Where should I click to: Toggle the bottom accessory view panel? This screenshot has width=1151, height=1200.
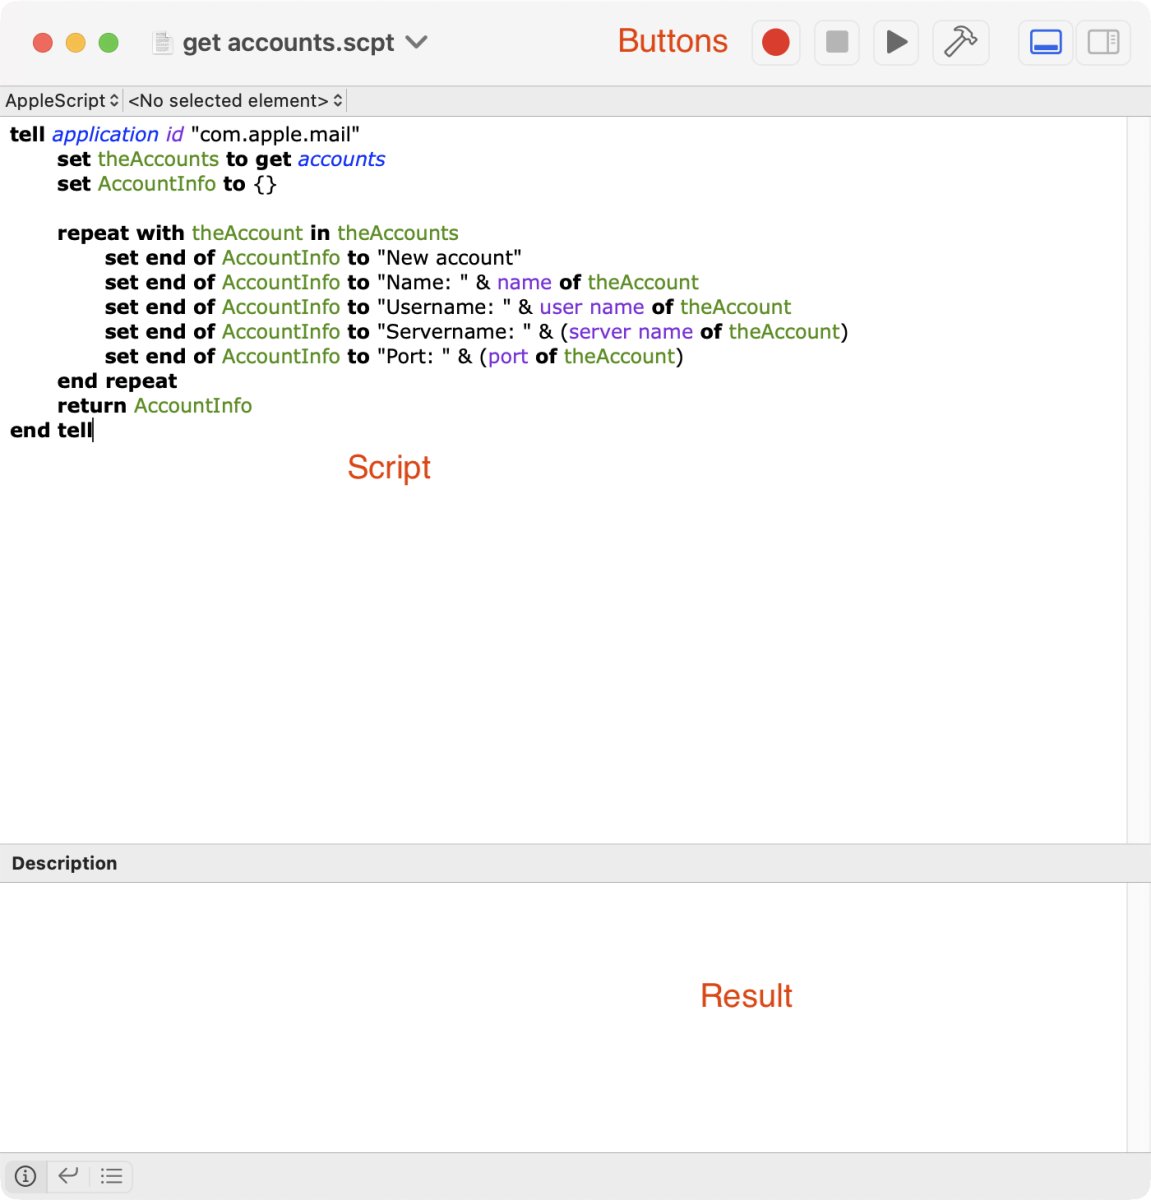pos(1044,42)
